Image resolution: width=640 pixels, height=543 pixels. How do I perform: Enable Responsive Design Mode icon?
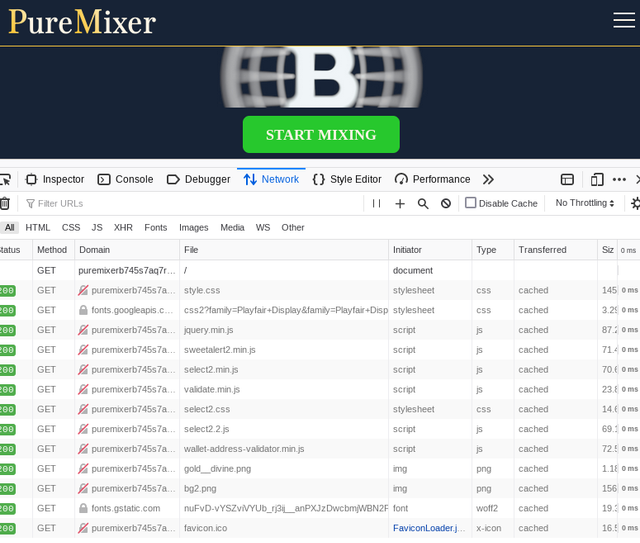[597, 179]
